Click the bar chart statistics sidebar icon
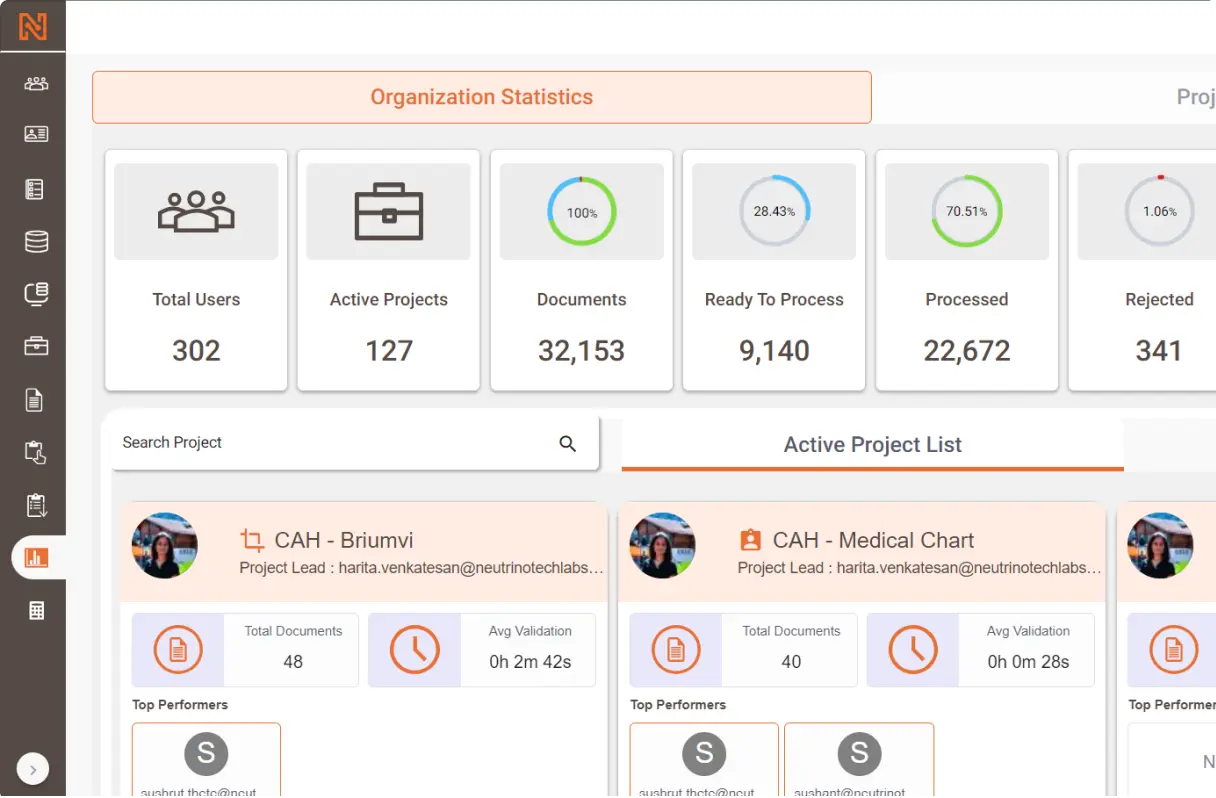This screenshot has width=1216, height=798. pos(37,558)
